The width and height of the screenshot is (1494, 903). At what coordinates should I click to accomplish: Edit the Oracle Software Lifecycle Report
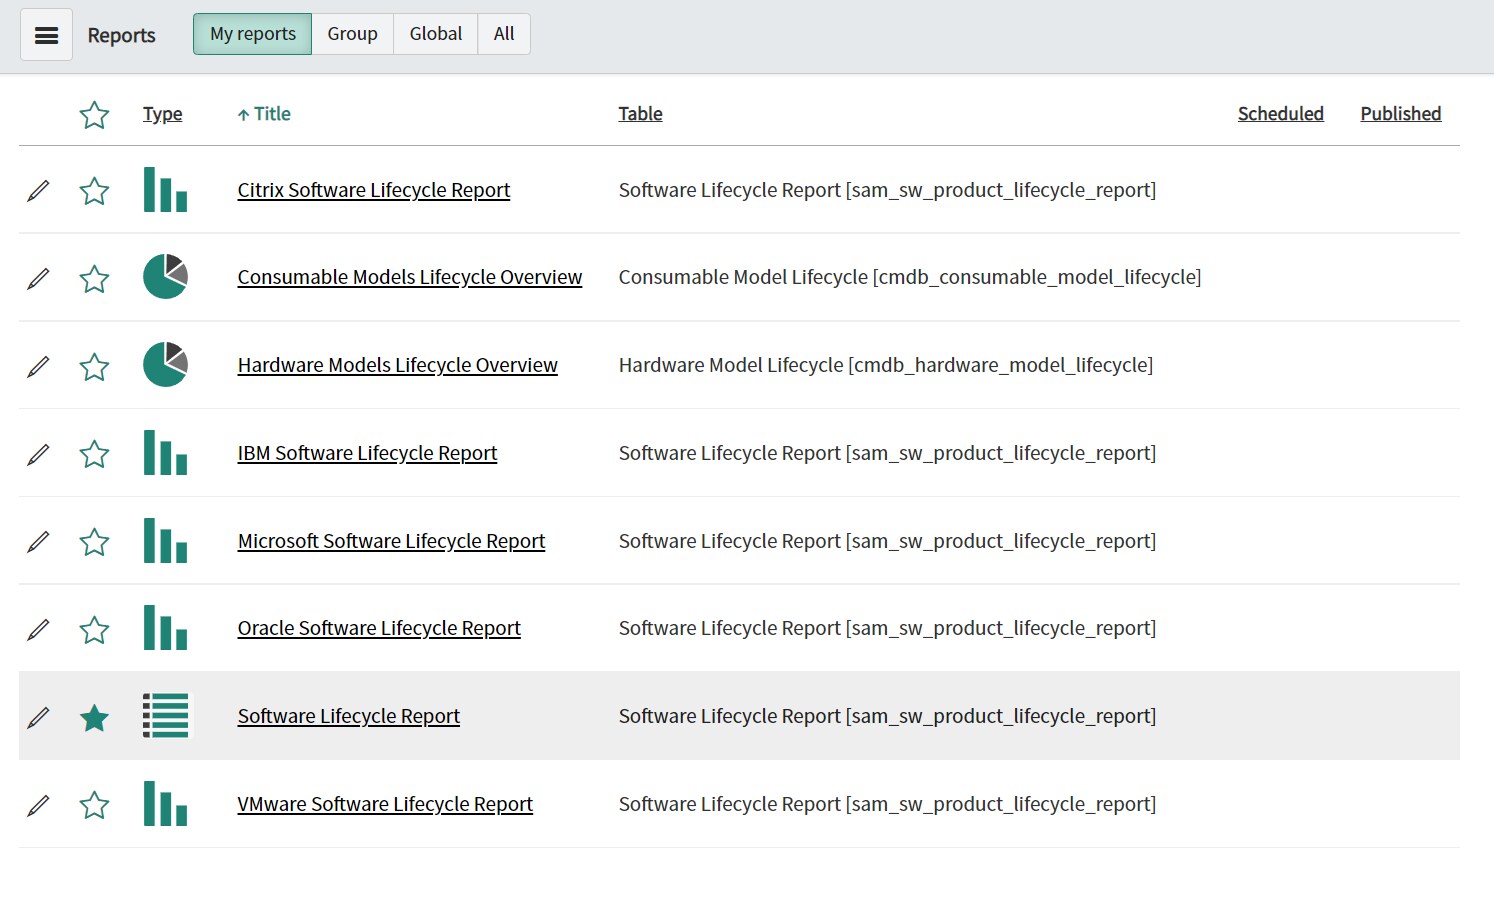coord(38,629)
